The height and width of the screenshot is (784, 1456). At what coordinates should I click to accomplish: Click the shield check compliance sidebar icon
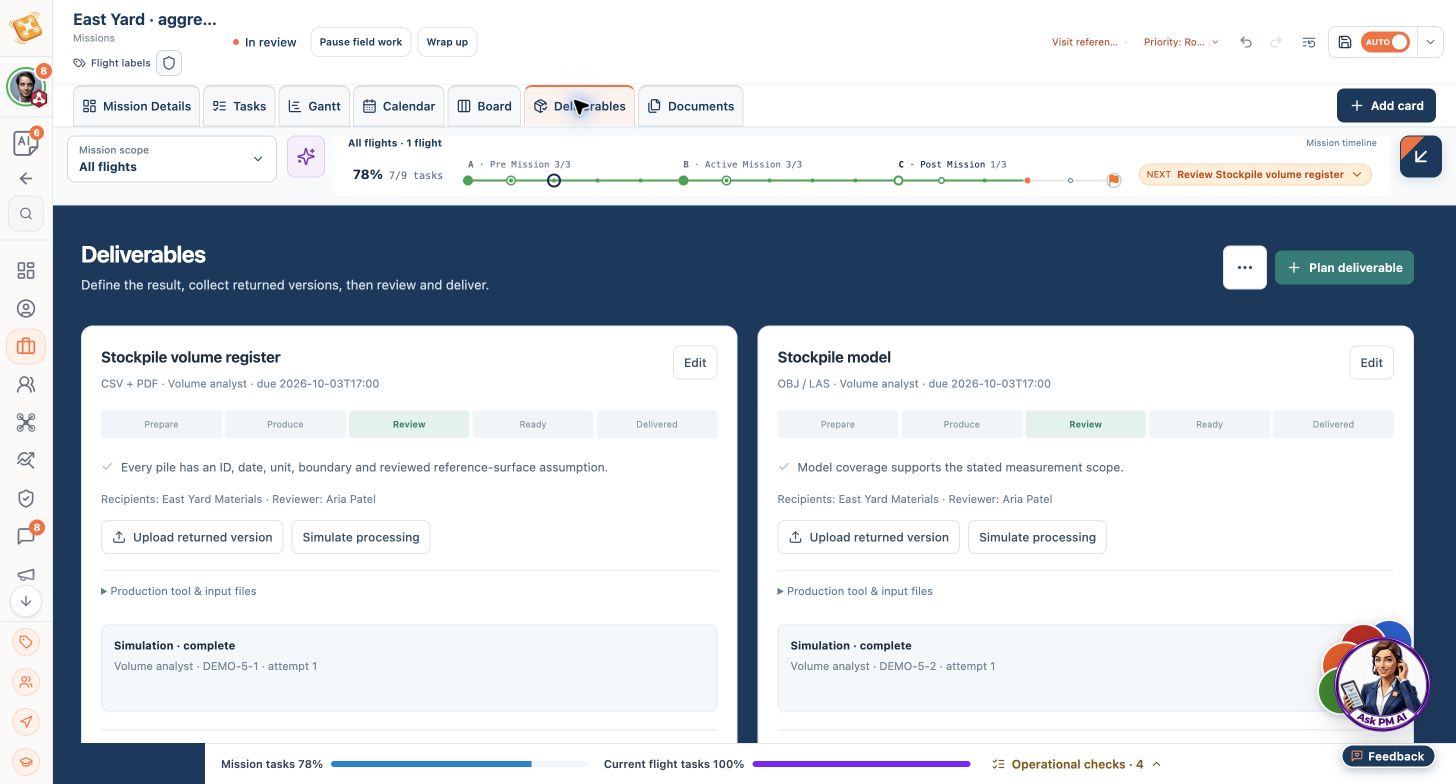click(26, 498)
